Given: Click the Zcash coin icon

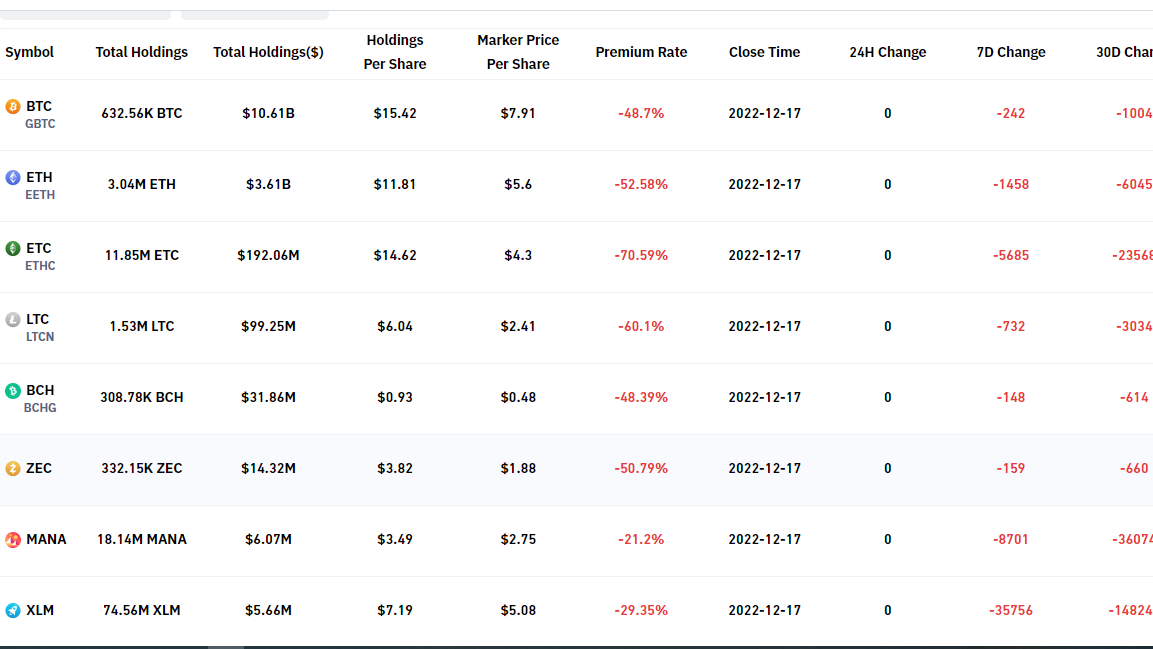Looking at the screenshot, I should point(13,469).
